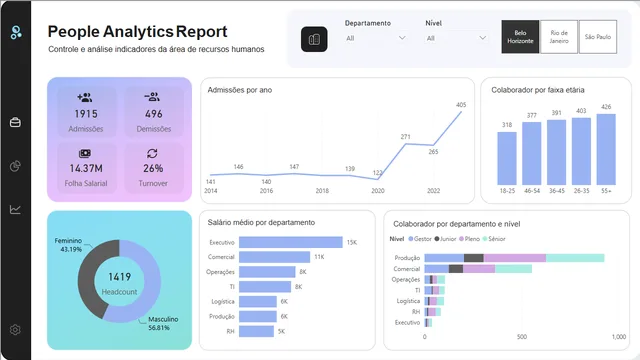Open the pie chart page in the sidebar
The image size is (640, 360).
[x=15, y=166]
